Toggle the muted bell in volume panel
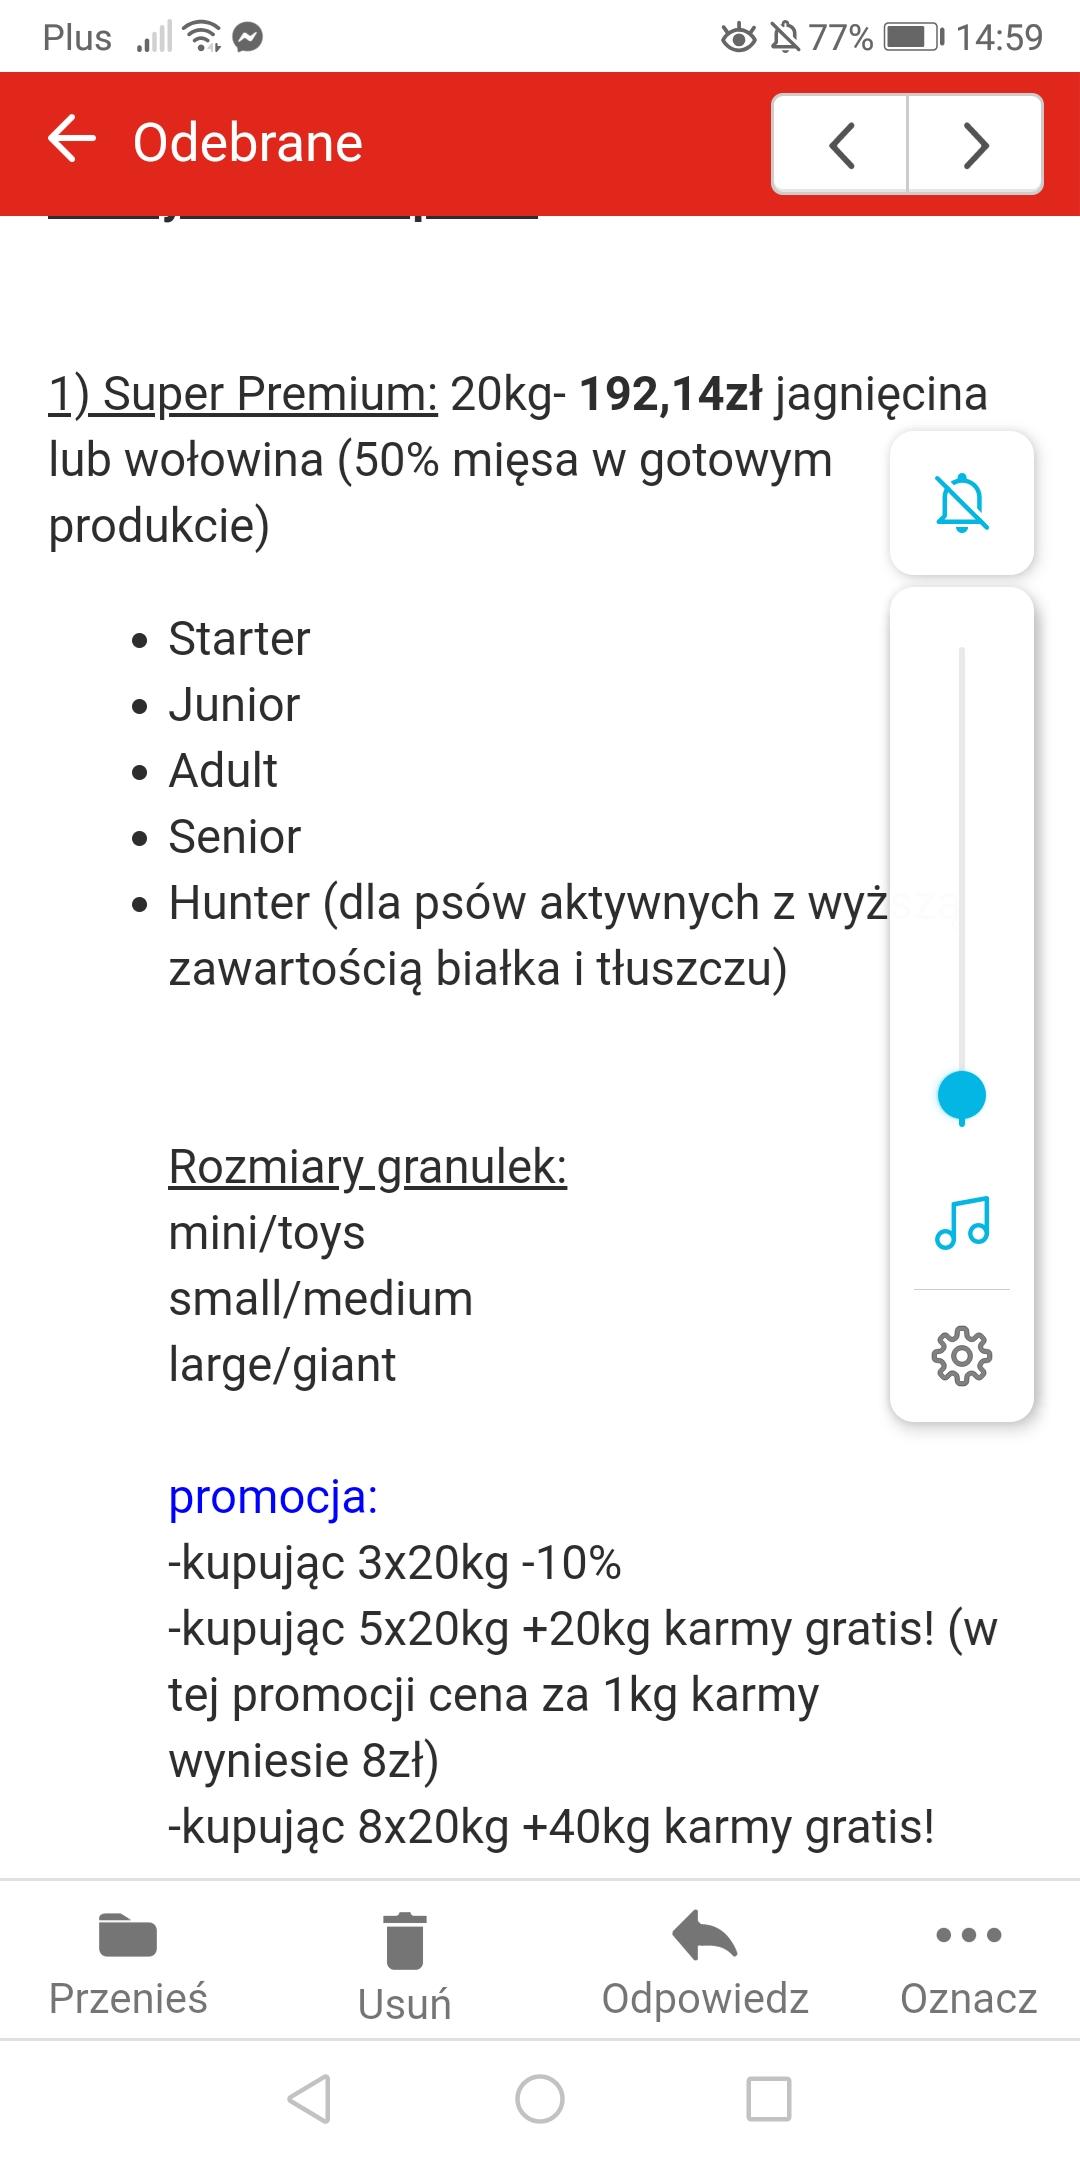The height and width of the screenshot is (2160, 1080). [961, 503]
